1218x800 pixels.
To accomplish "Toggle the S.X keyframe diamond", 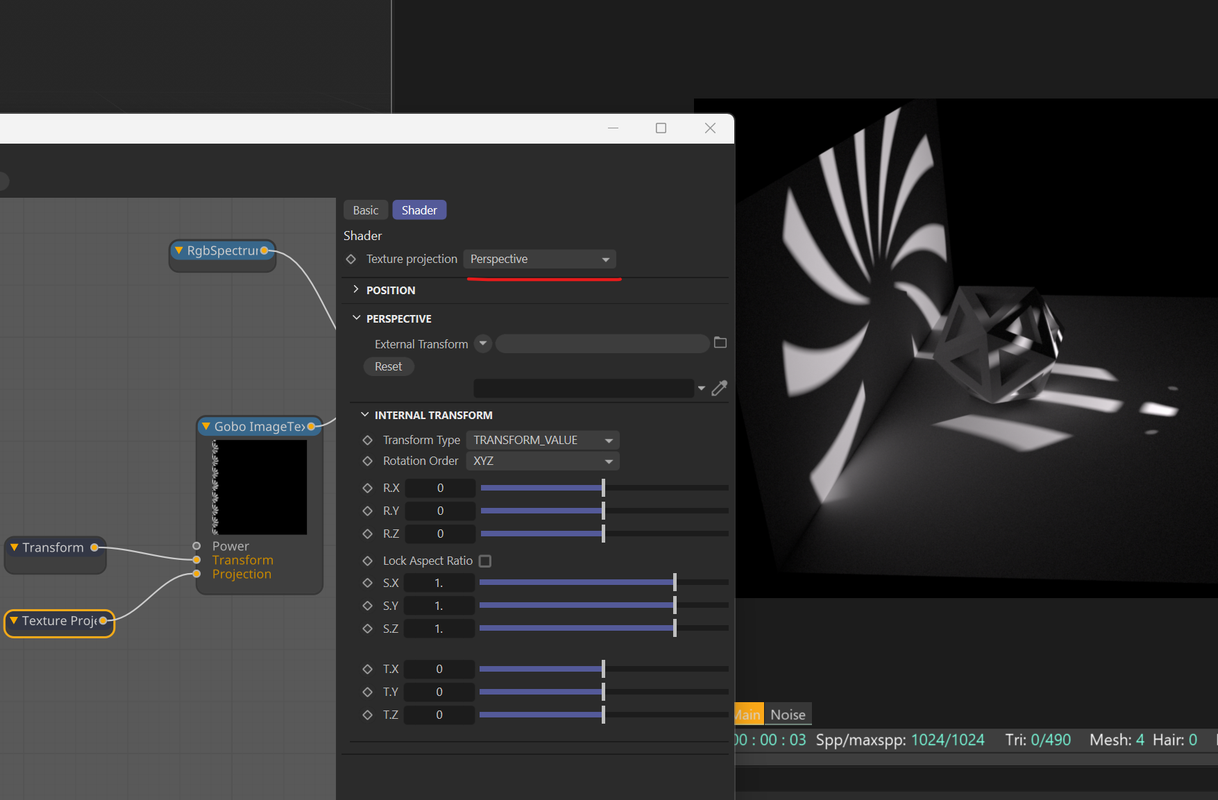I will [367, 583].
